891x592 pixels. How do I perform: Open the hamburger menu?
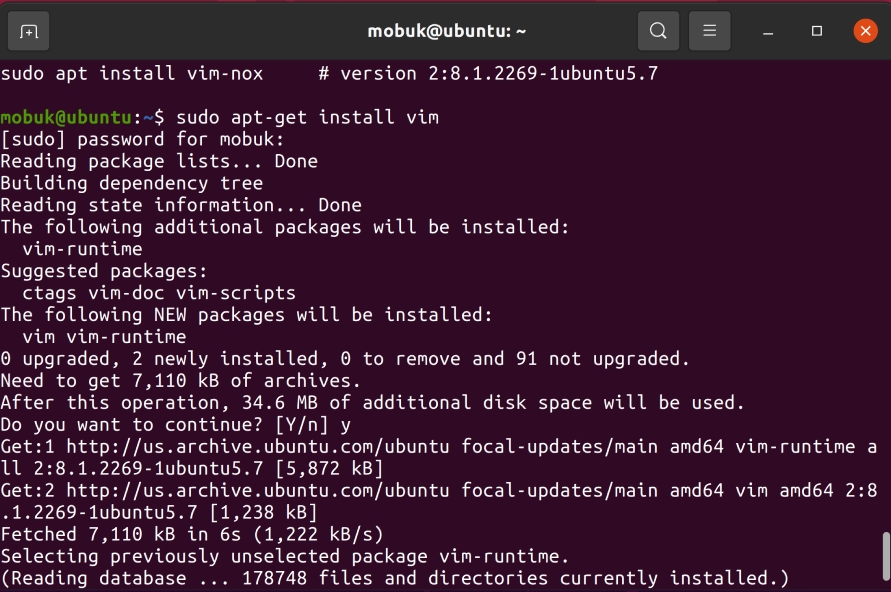tap(709, 31)
